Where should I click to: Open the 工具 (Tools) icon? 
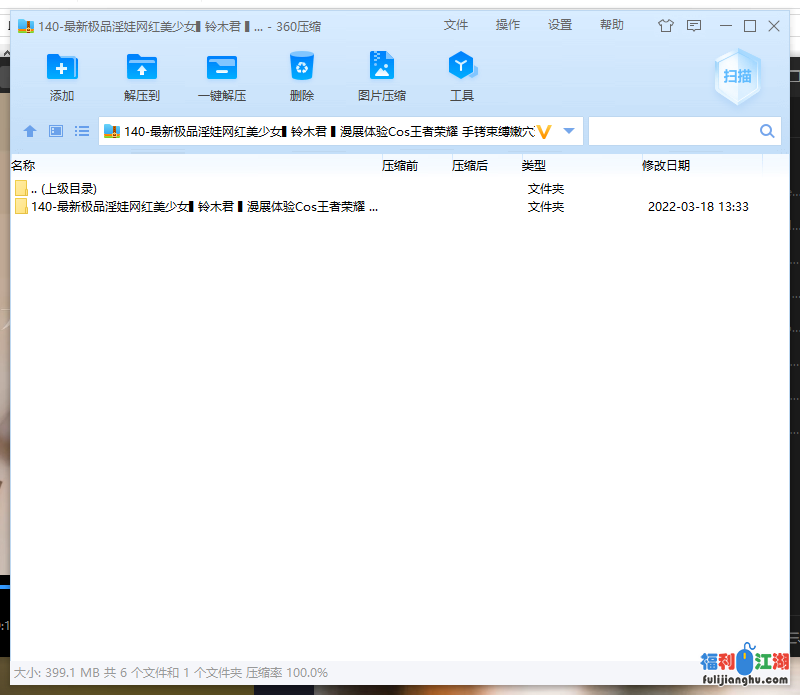tap(461, 68)
